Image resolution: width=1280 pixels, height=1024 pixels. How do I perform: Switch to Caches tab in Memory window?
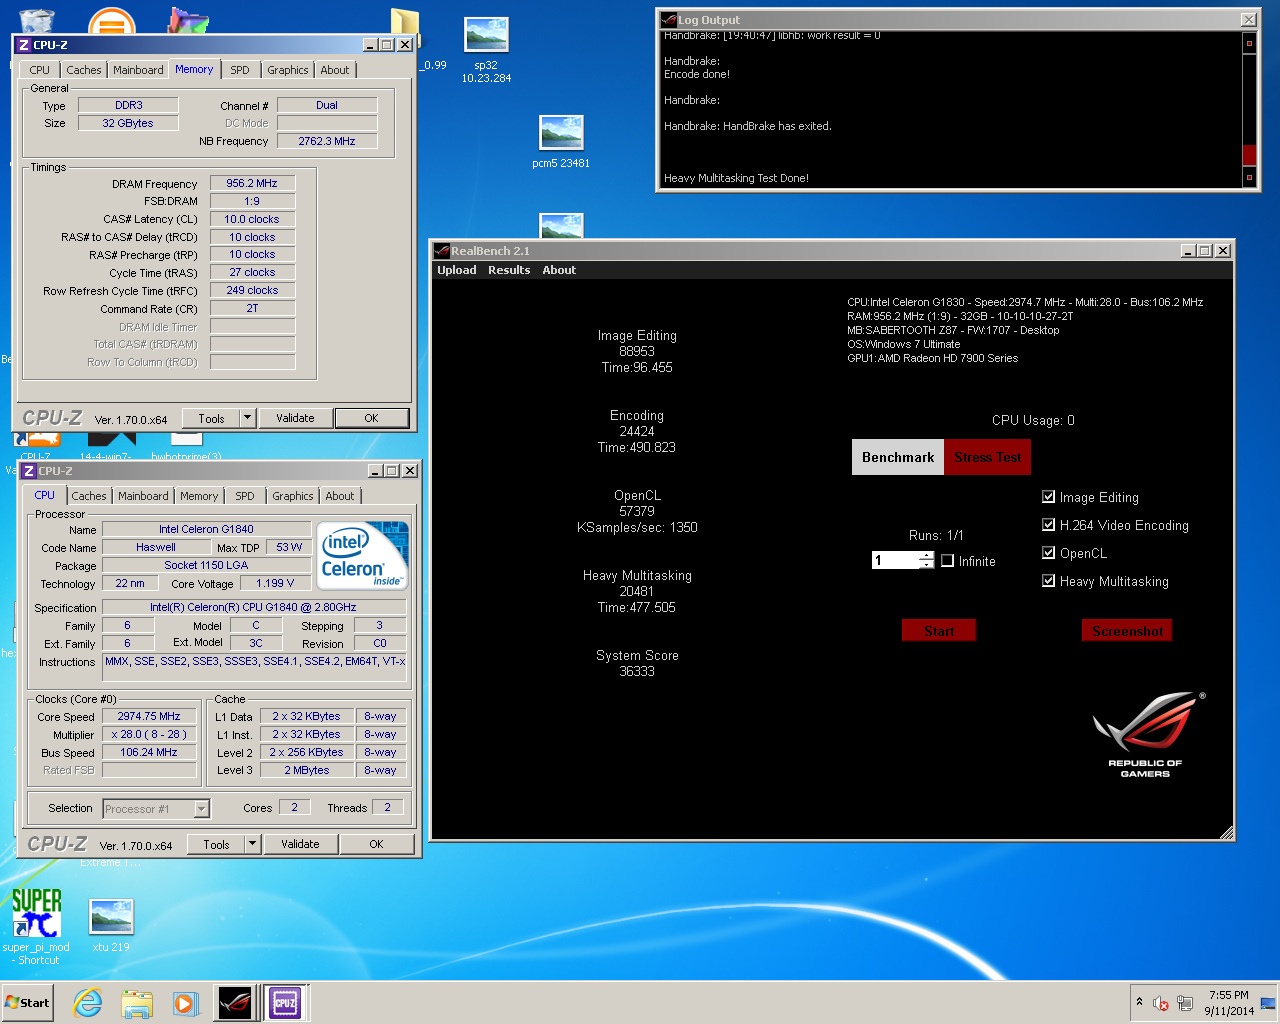tap(84, 70)
